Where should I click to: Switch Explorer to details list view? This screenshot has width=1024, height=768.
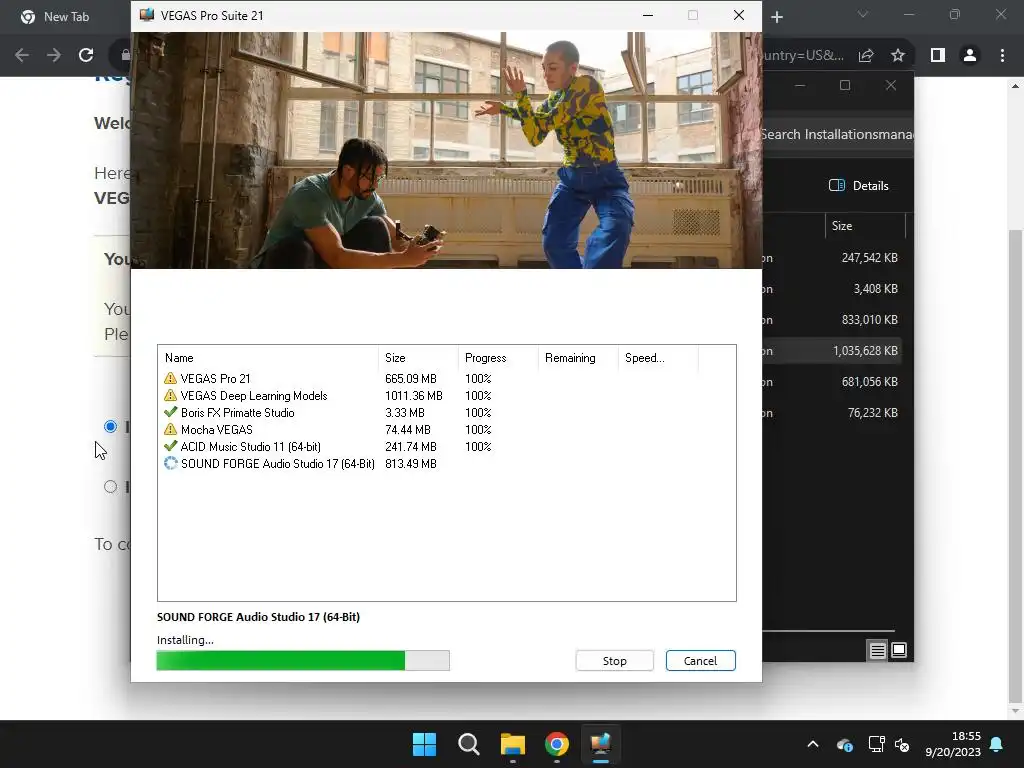point(877,650)
